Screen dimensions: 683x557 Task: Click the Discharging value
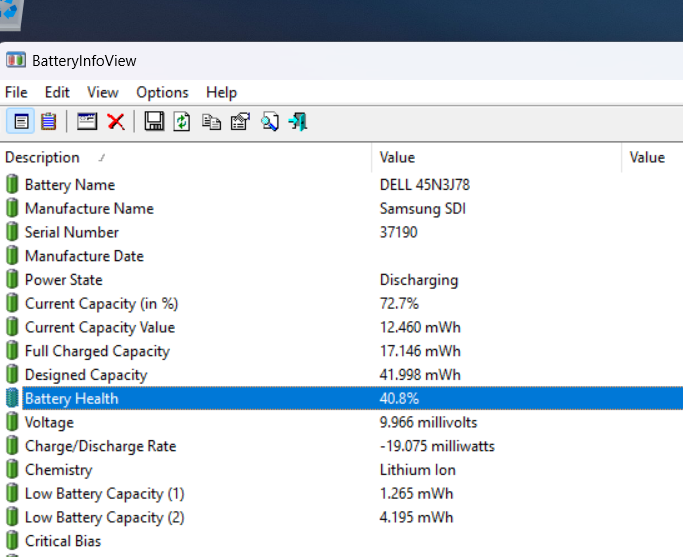pyautogui.click(x=419, y=280)
